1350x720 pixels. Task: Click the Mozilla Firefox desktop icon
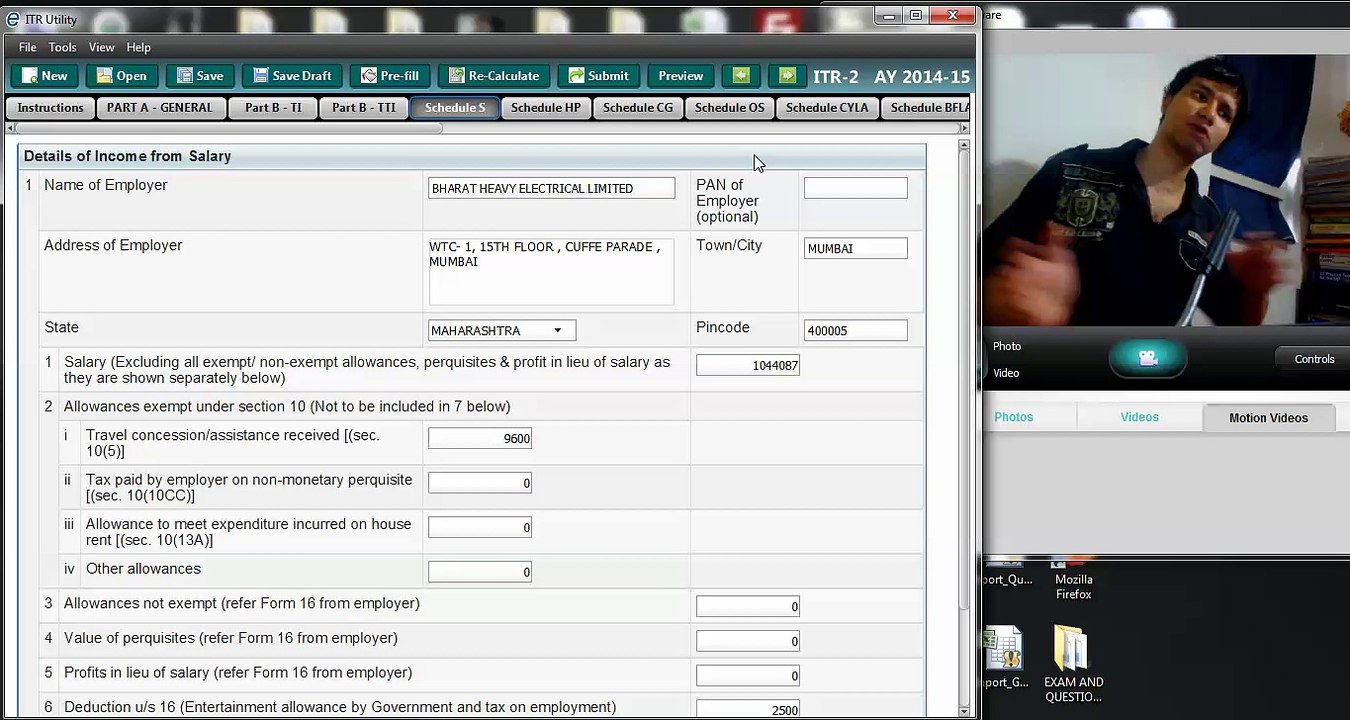click(x=1073, y=578)
